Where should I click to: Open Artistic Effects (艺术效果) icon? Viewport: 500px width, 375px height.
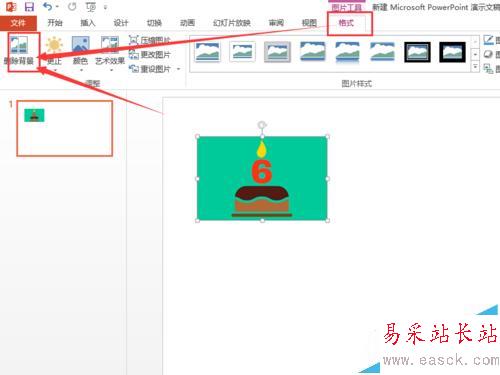click(x=110, y=46)
